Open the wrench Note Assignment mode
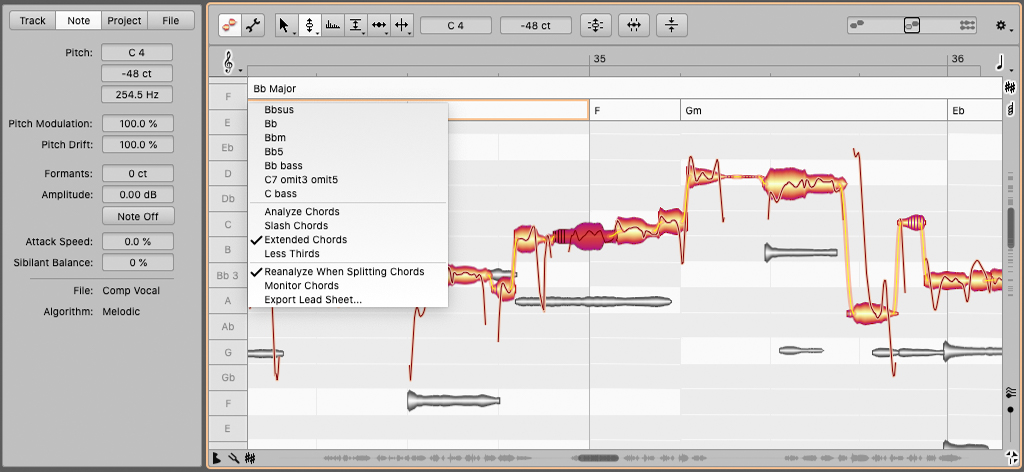 [254, 25]
